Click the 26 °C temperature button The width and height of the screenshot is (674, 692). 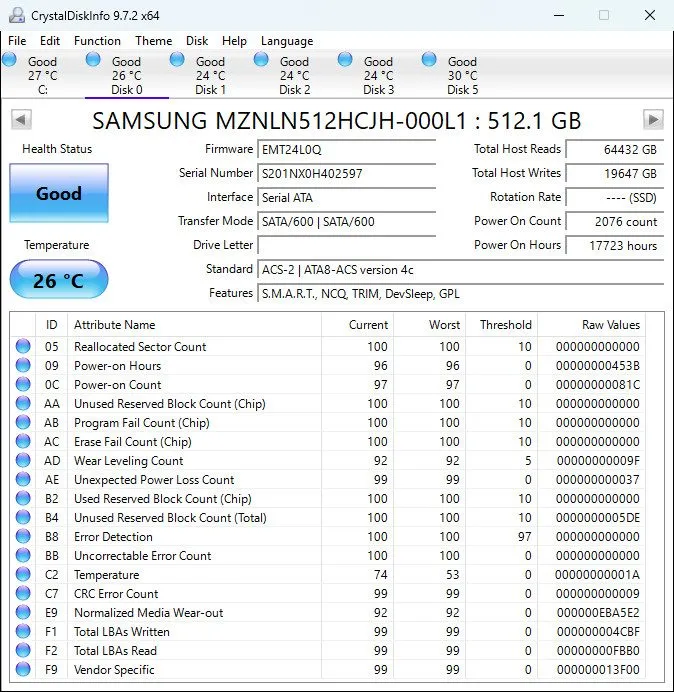59,279
